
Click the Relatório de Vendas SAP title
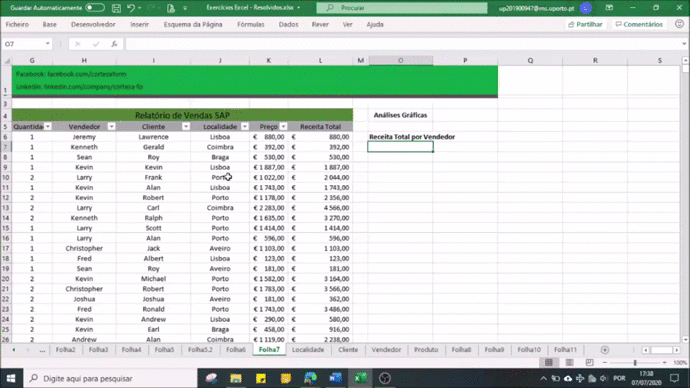[x=182, y=115]
